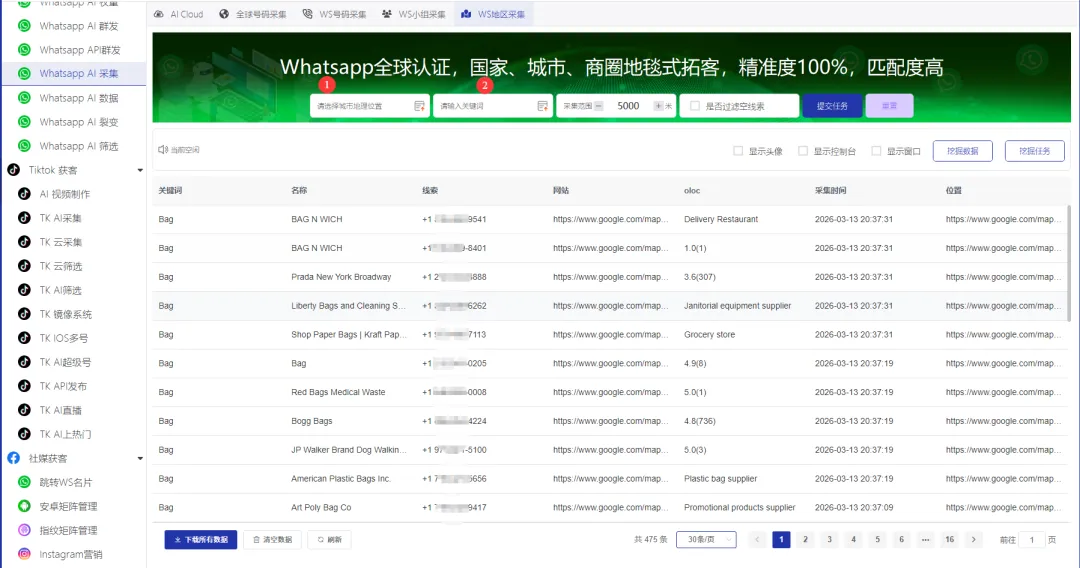1080x568 pixels.
Task: Click speaker icon next to 当前空闲
Action: click(163, 149)
